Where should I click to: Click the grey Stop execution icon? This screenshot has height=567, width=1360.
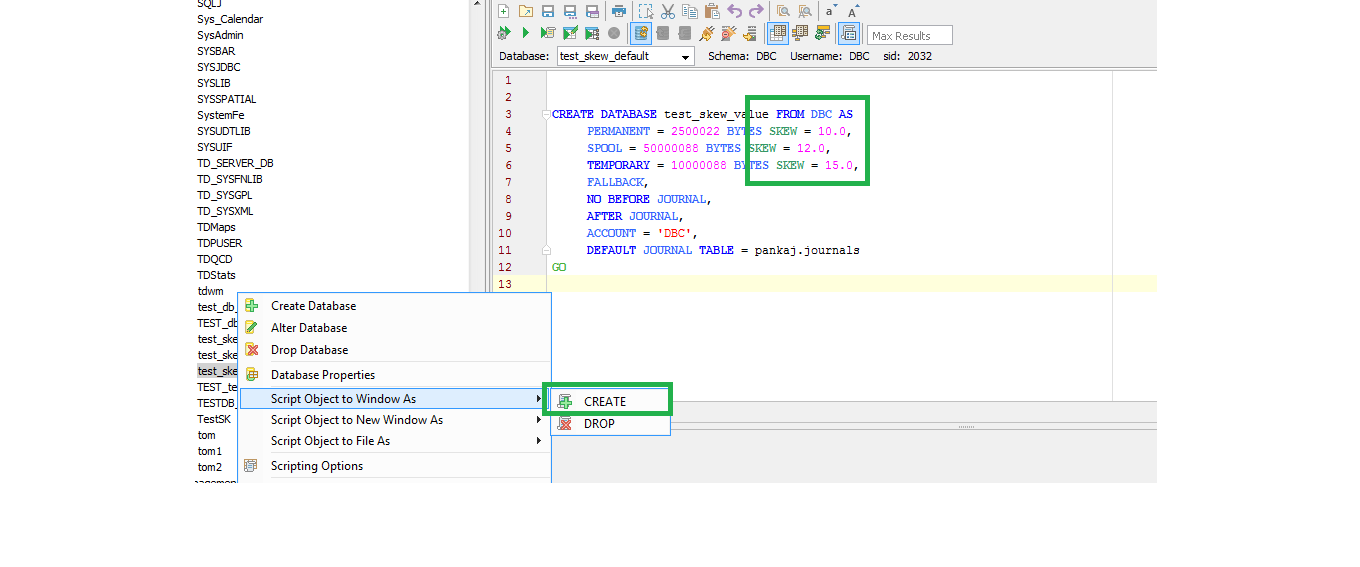pos(614,33)
